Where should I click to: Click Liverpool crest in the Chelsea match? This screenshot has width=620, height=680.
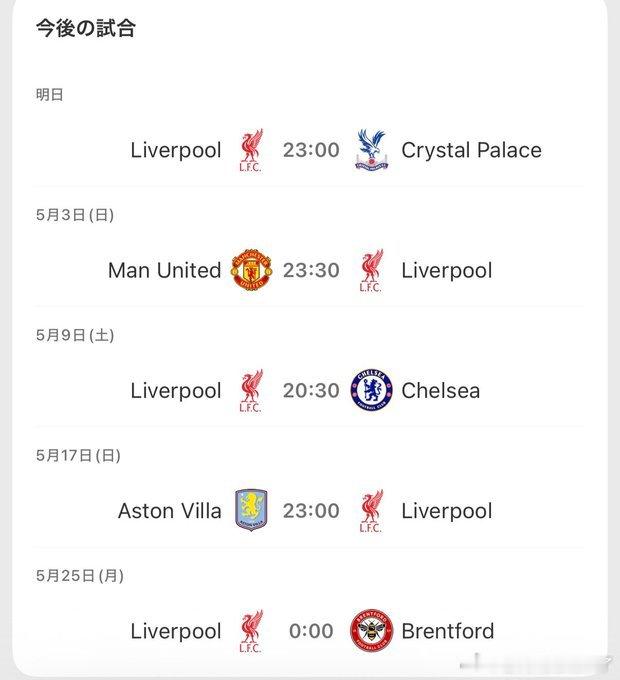click(x=251, y=390)
